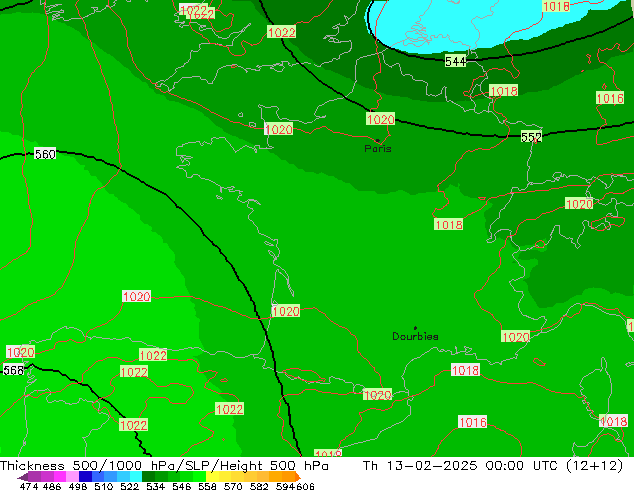Image resolution: width=634 pixels, height=490 pixels.
Task: Click the purple left arrow end of the color legend
Action: pyautogui.click(x=23, y=477)
